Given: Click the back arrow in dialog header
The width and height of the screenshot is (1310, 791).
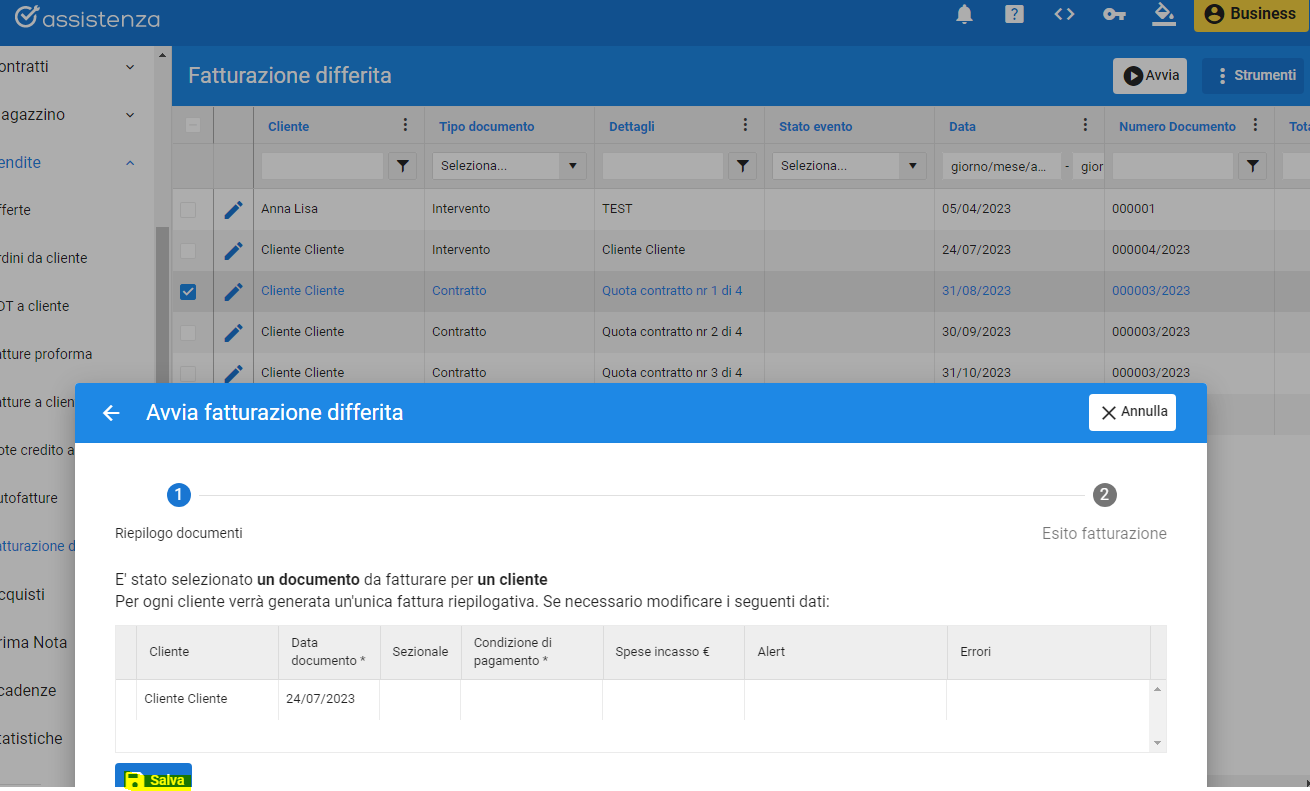Looking at the screenshot, I should [x=111, y=413].
